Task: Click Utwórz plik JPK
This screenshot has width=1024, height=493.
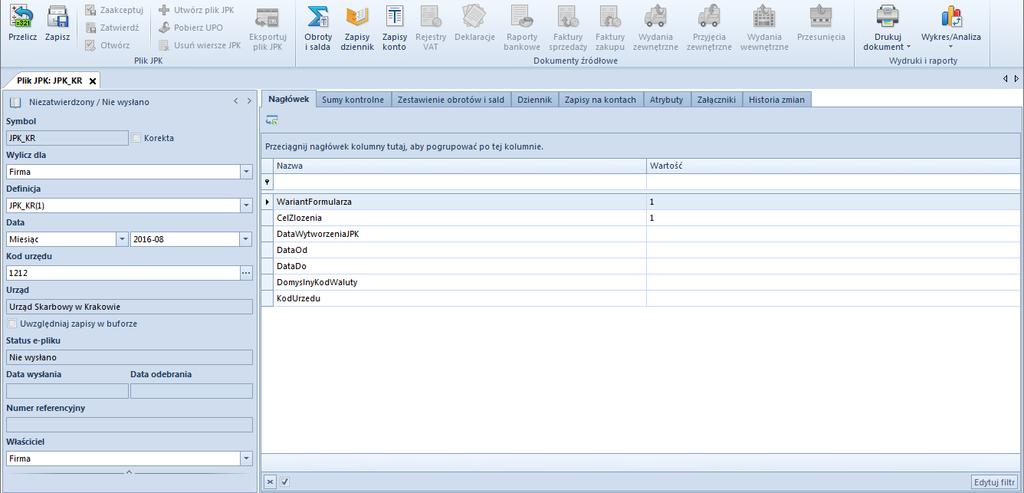Action: pyautogui.click(x=197, y=10)
